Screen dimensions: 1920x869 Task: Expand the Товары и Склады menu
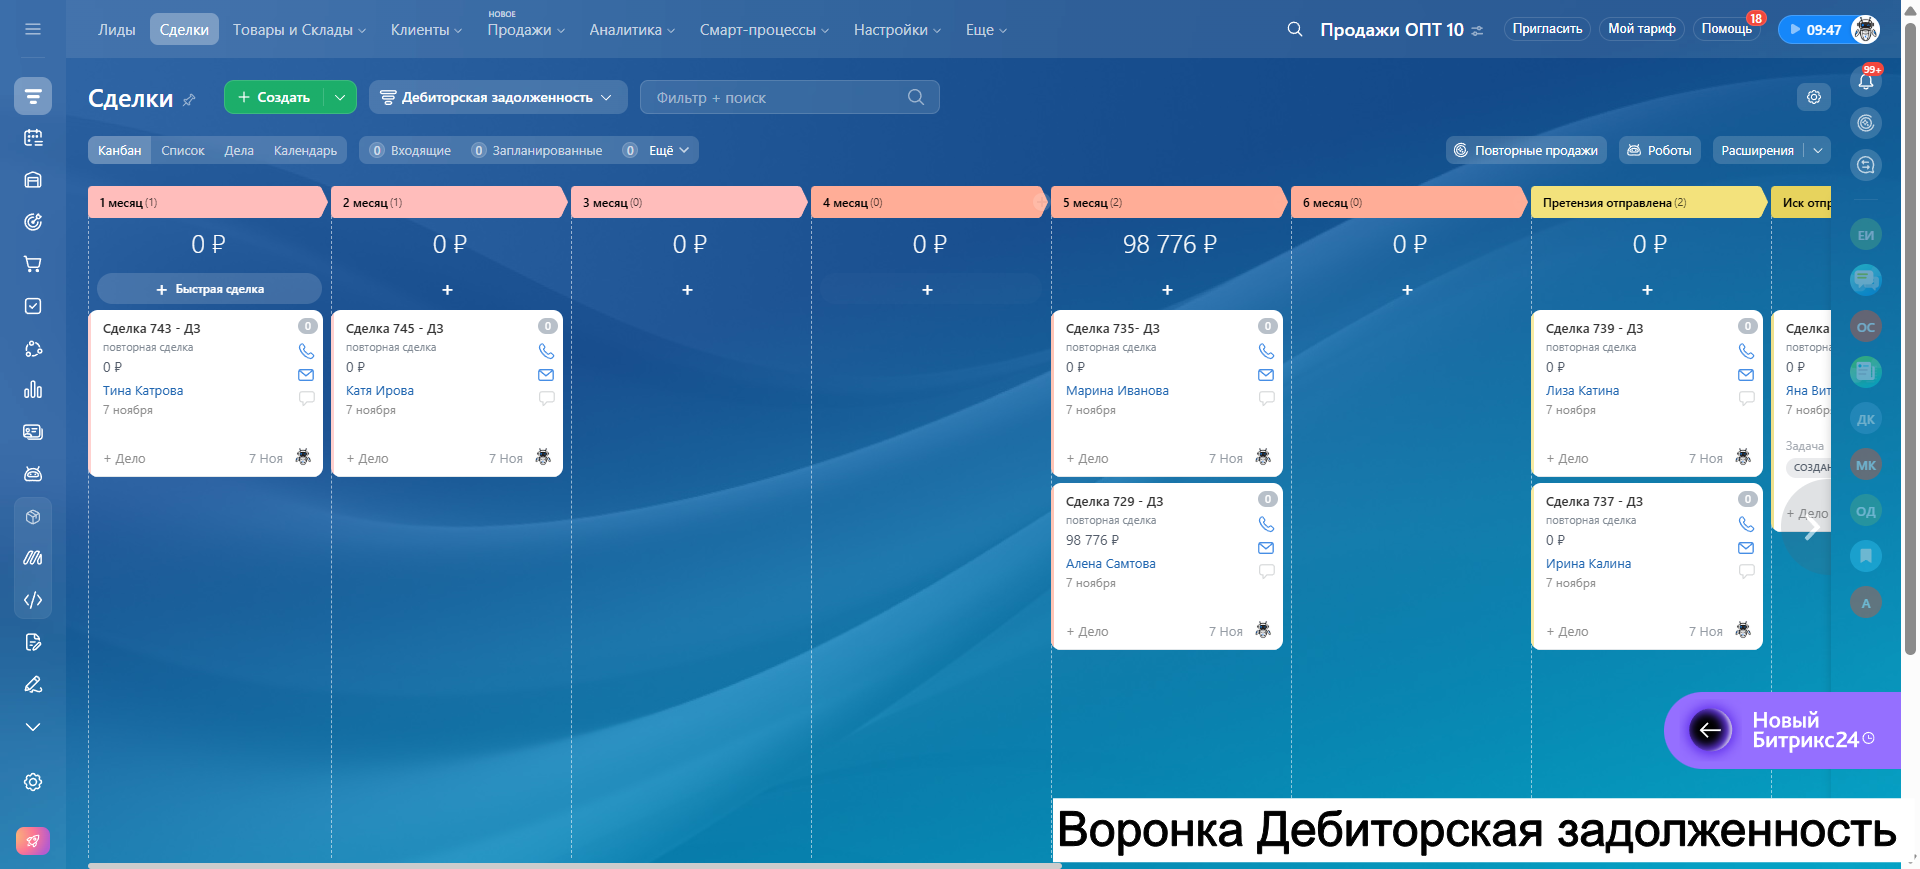pos(299,30)
